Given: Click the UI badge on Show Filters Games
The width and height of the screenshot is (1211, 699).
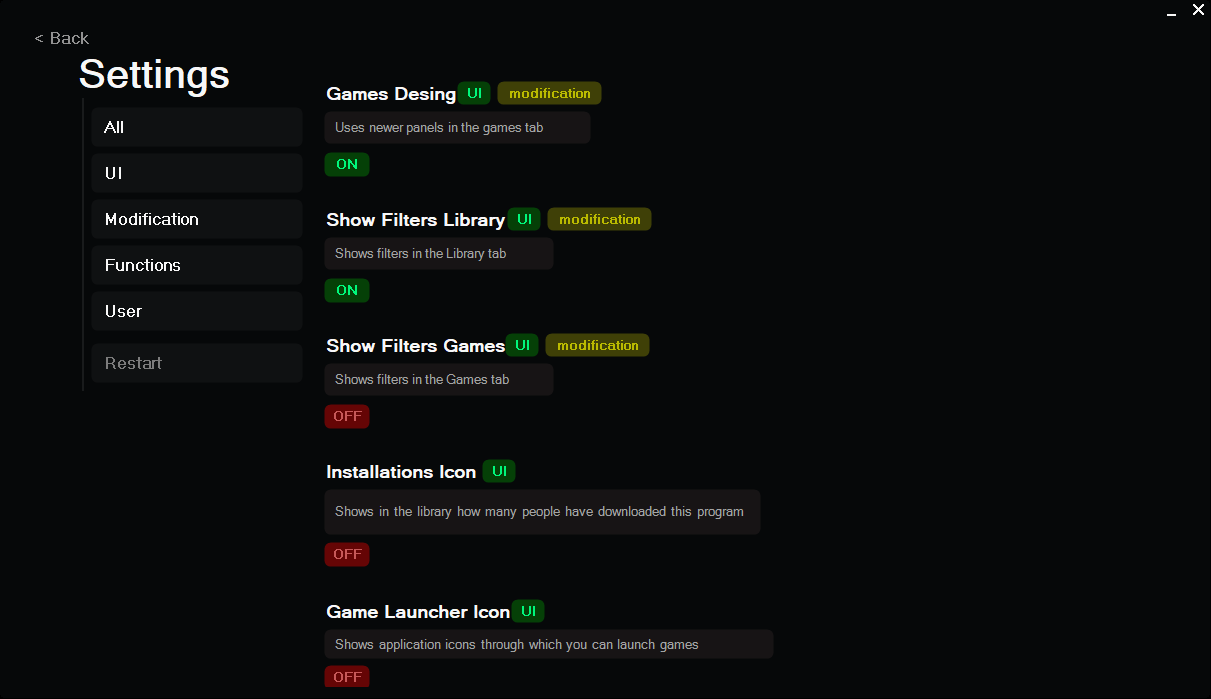Looking at the screenshot, I should 522,344.
